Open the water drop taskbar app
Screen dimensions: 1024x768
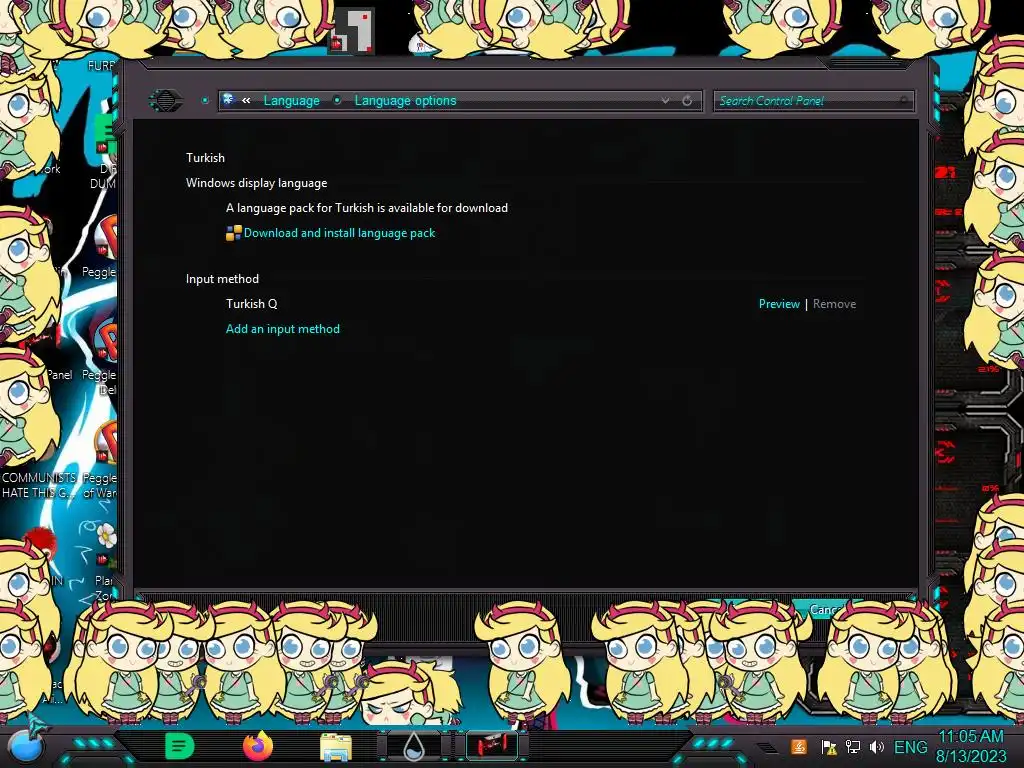(414, 746)
